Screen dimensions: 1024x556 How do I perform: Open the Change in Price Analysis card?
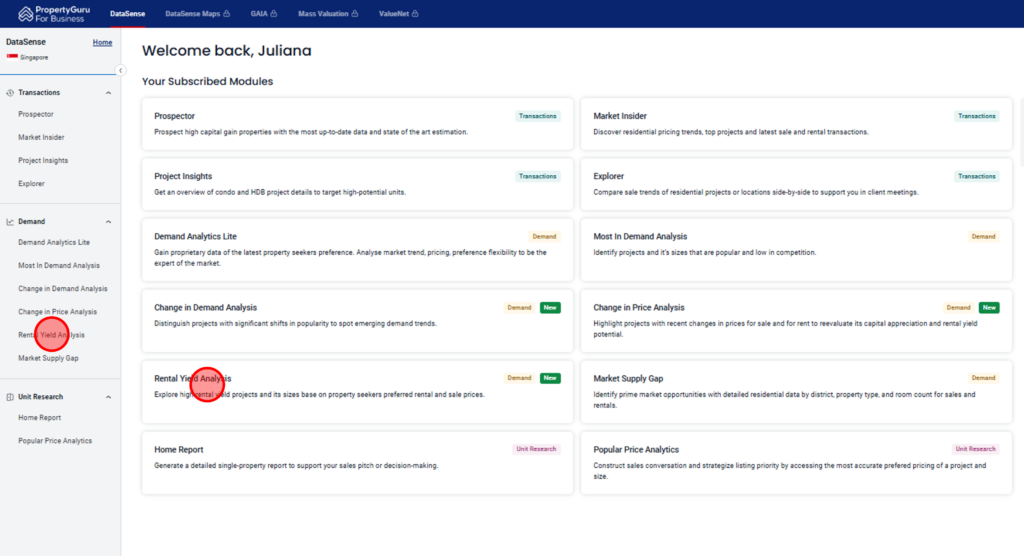[x=796, y=321]
